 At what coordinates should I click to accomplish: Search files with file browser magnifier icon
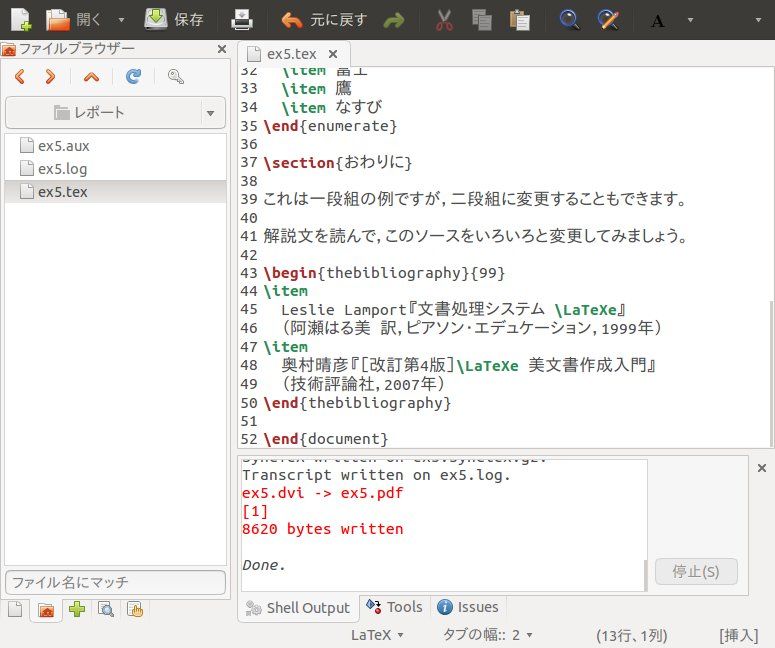(176, 77)
